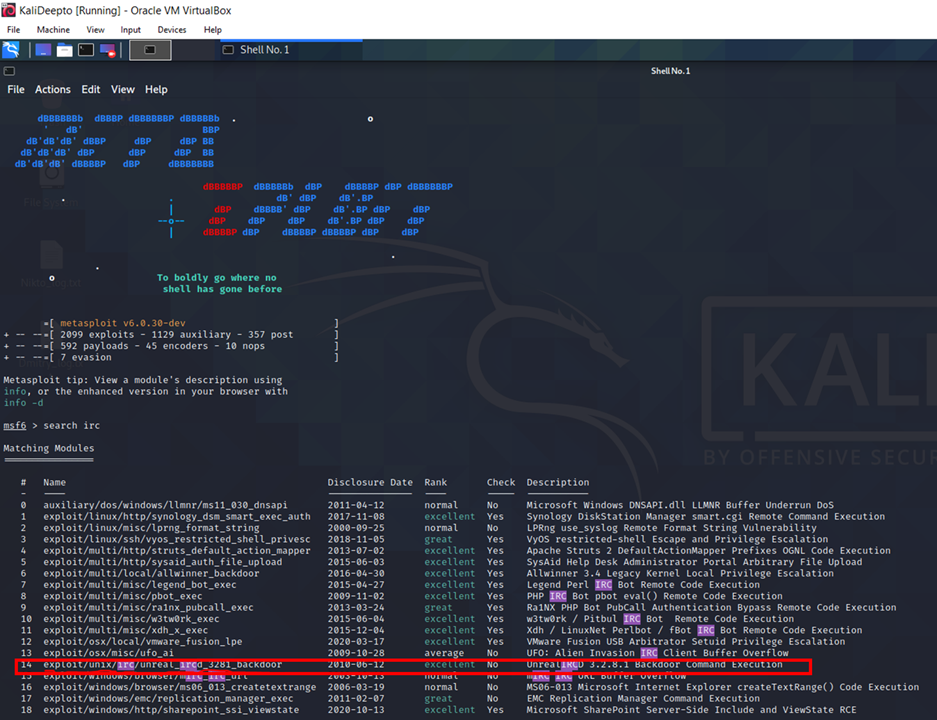The height and width of the screenshot is (720, 937).
Task: Click the 'Name' column header
Action: (54, 482)
